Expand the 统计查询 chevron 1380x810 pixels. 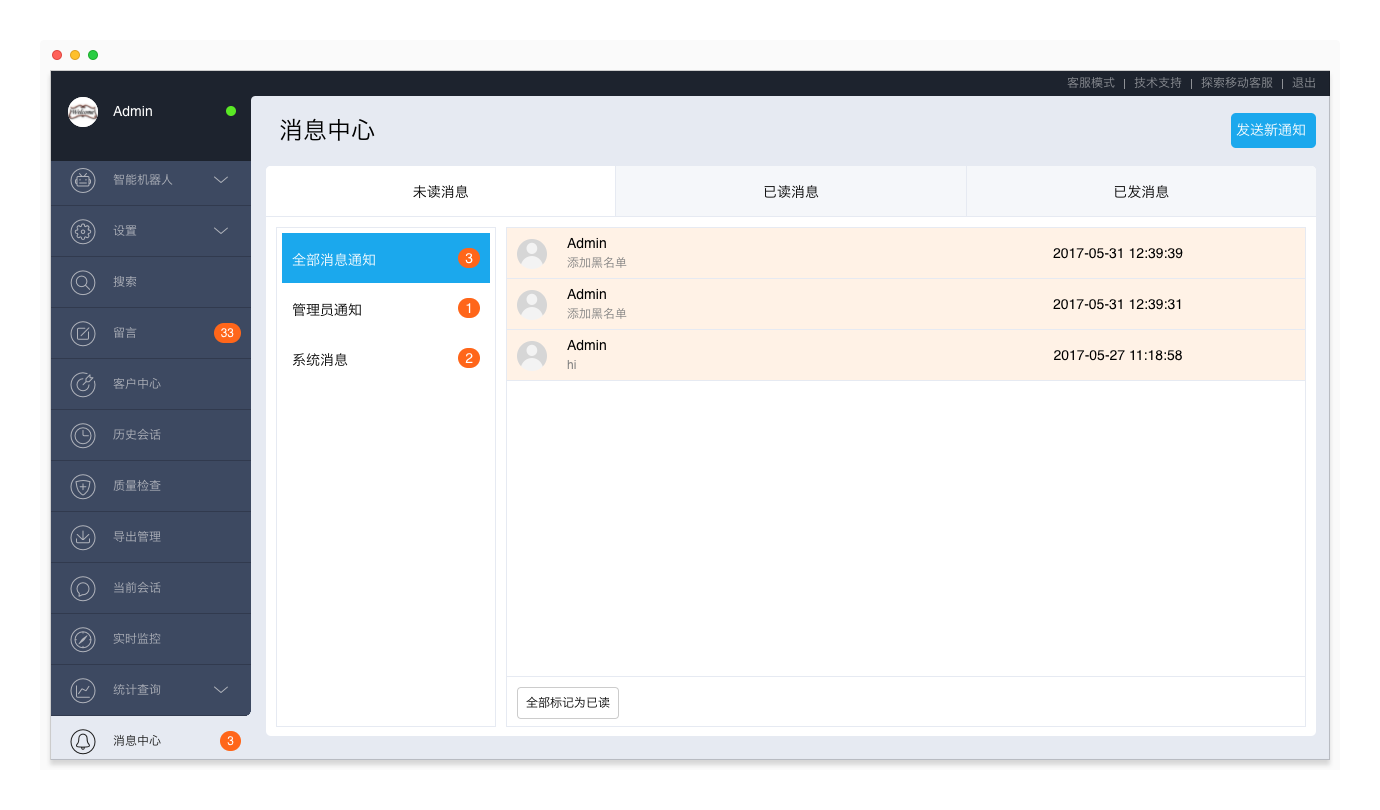point(221,690)
